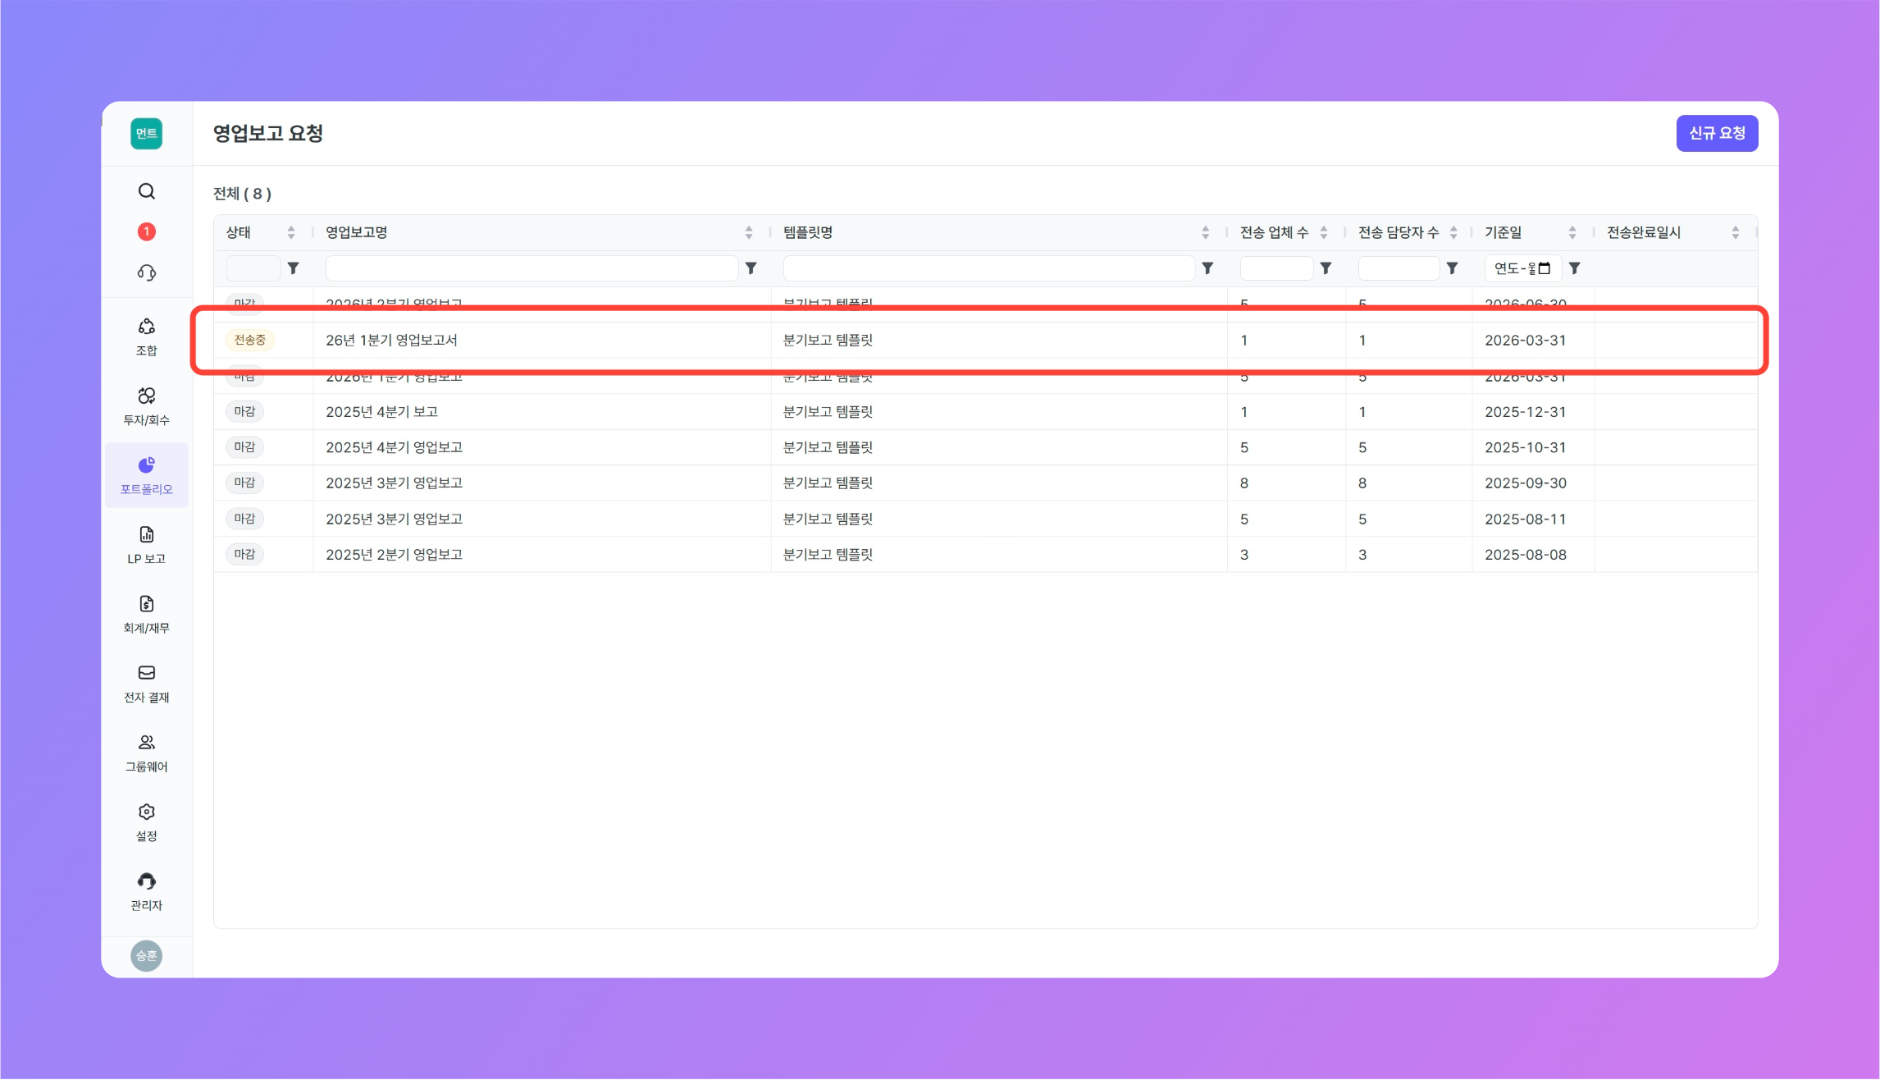Sort the table by 전송 담당자 수
The height and width of the screenshot is (1080, 1880).
1453,233
